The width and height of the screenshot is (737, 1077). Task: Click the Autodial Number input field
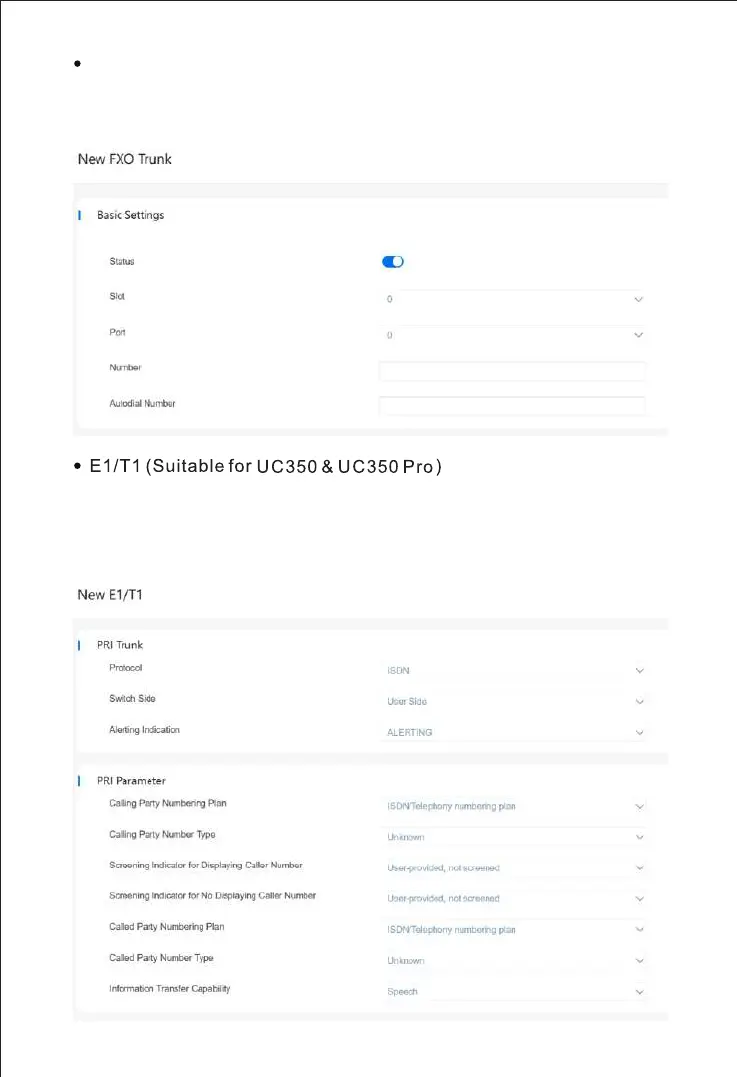coord(511,406)
